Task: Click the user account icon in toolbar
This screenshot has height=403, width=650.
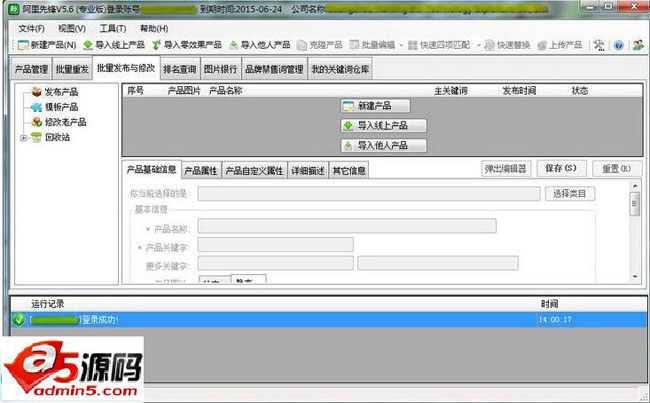Action: 638,45
